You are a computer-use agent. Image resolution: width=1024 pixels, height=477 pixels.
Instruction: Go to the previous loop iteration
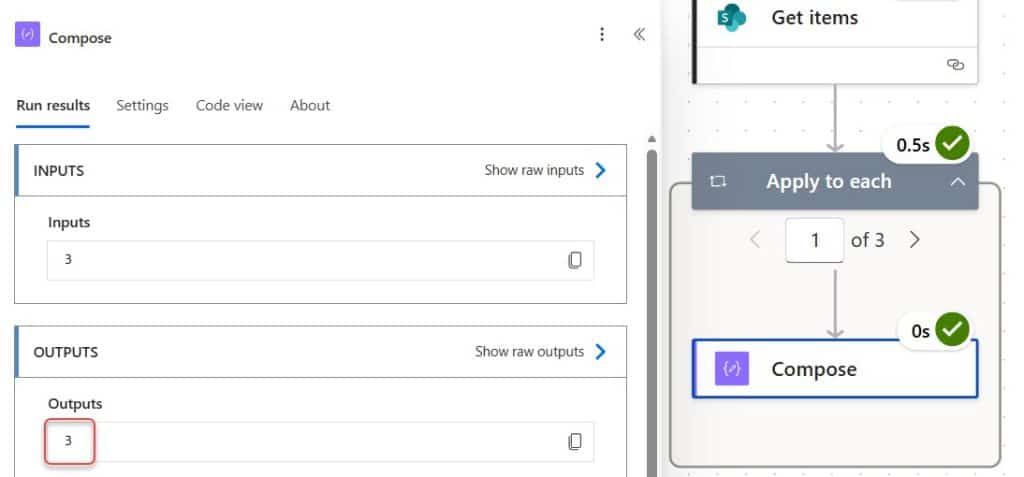755,240
